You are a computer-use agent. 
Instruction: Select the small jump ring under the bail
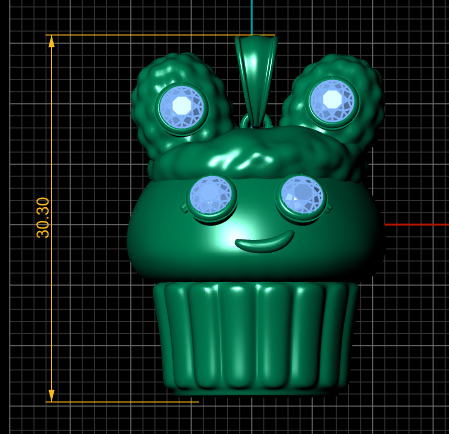(x=256, y=121)
